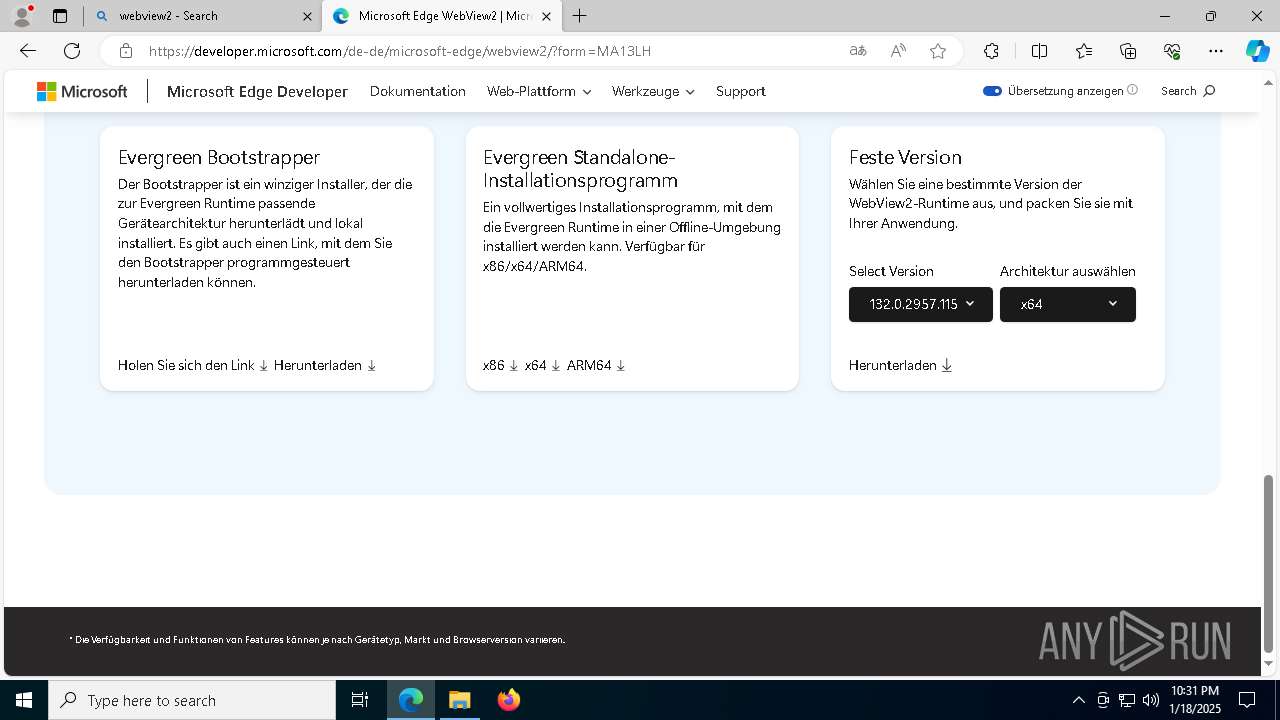This screenshot has width=1280, height=720.
Task: Click the Search magnifier in site header
Action: click(1209, 91)
